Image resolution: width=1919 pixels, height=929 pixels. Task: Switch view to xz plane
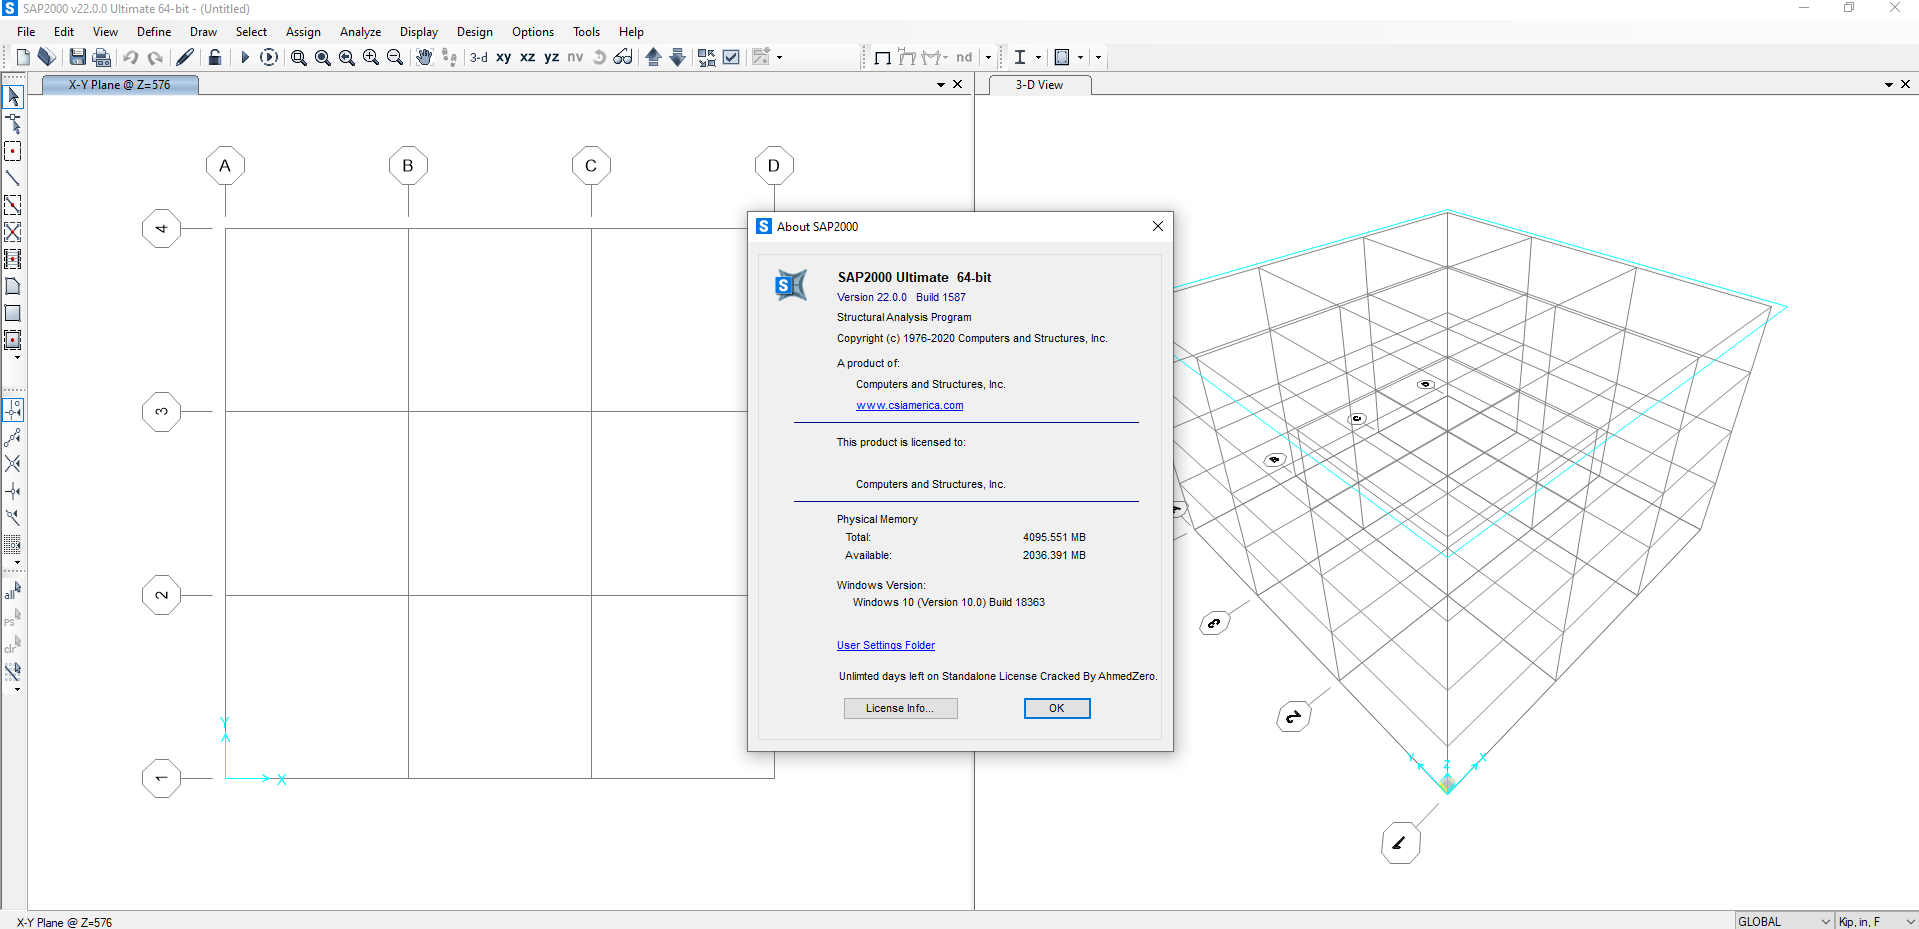[527, 57]
